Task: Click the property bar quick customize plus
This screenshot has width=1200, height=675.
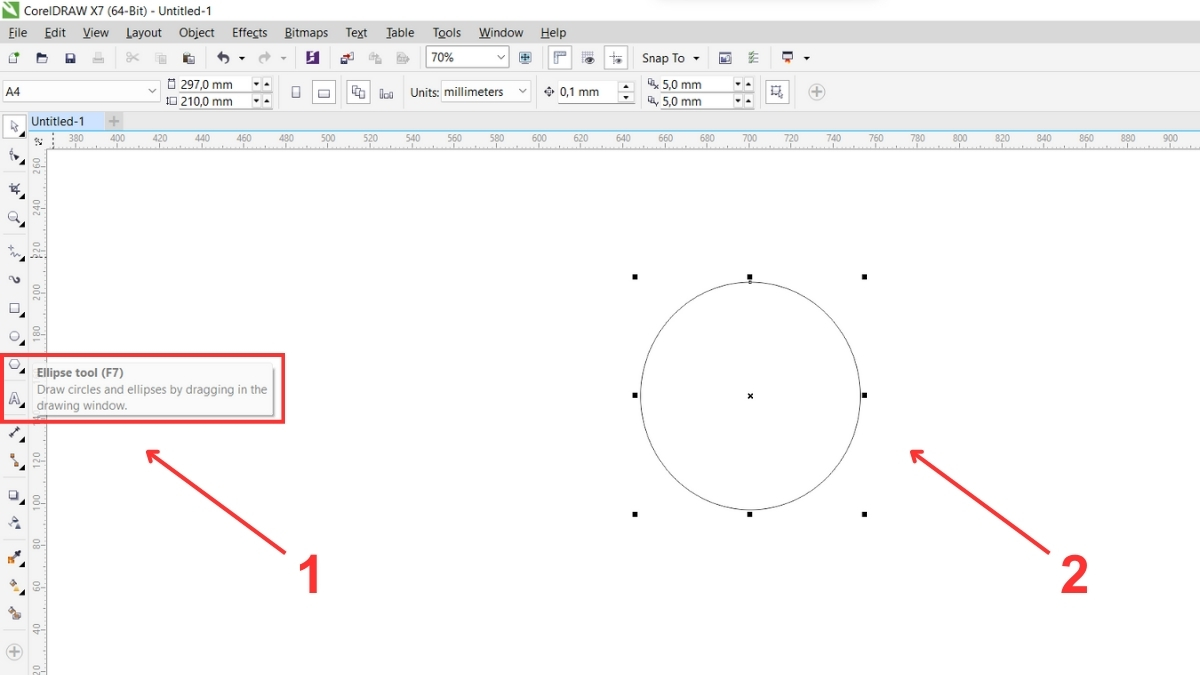Action: click(x=817, y=92)
